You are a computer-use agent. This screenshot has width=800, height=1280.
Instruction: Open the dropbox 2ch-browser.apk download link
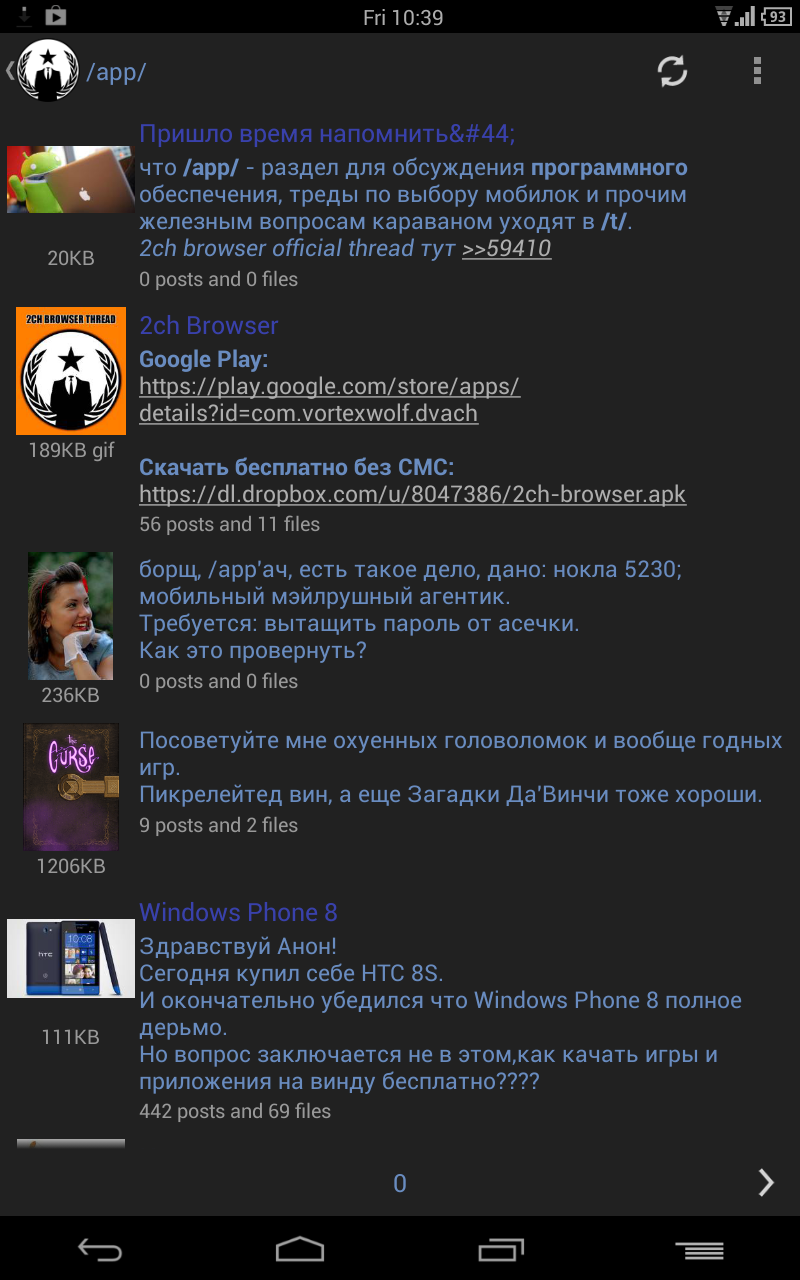[x=412, y=494]
